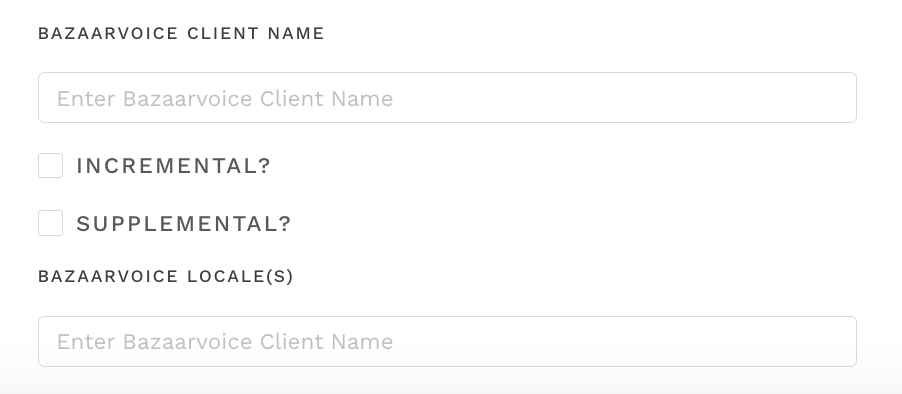Image resolution: width=902 pixels, height=394 pixels.
Task: Select the text box under Bazaarvoice Client Name
Action: 448,98
